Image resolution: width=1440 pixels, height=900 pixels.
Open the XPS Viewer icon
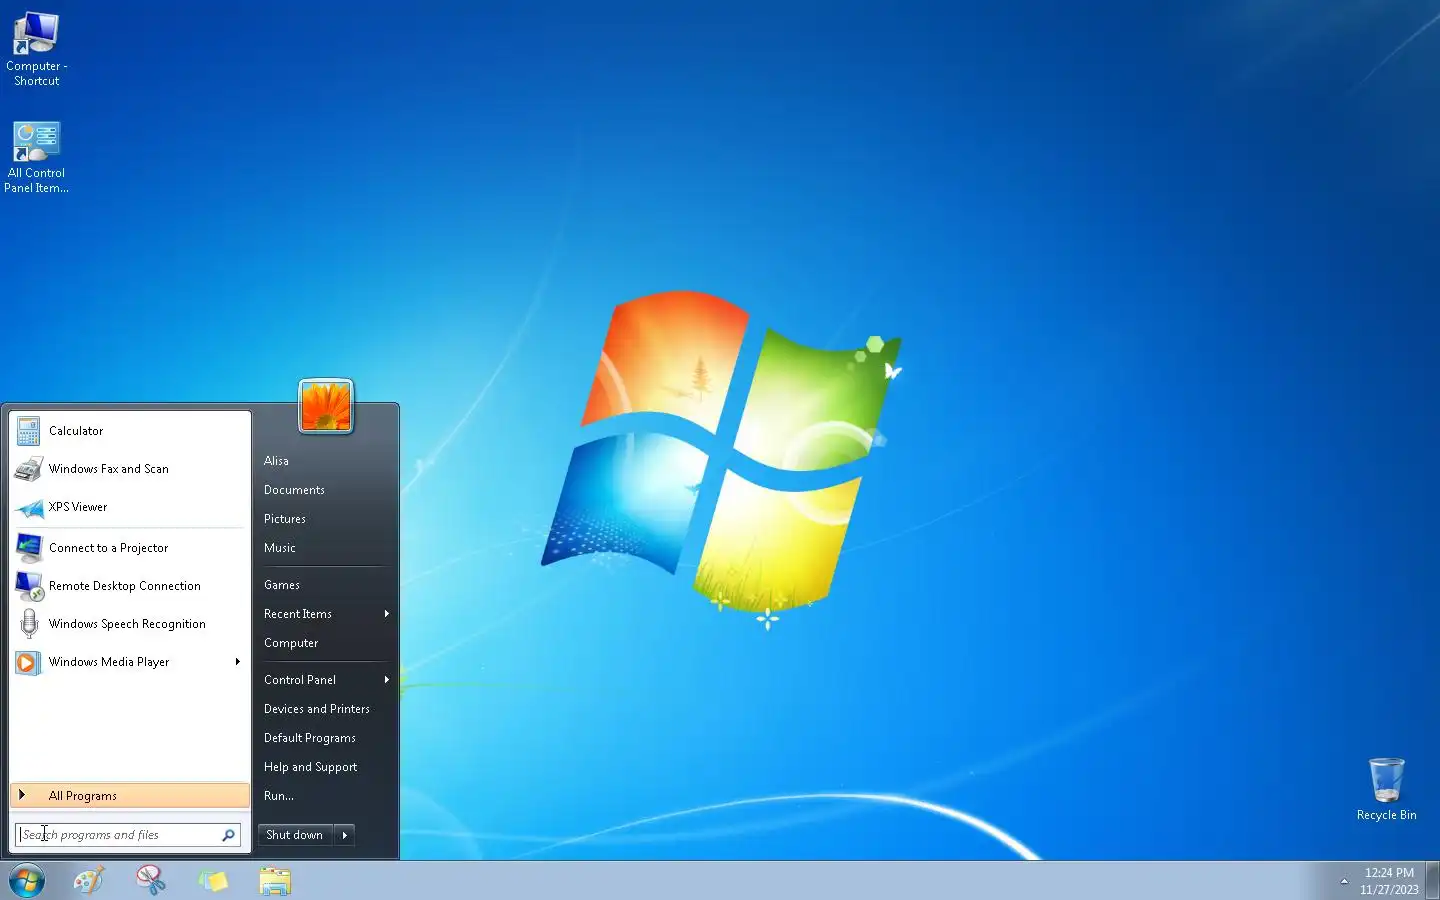coord(29,507)
